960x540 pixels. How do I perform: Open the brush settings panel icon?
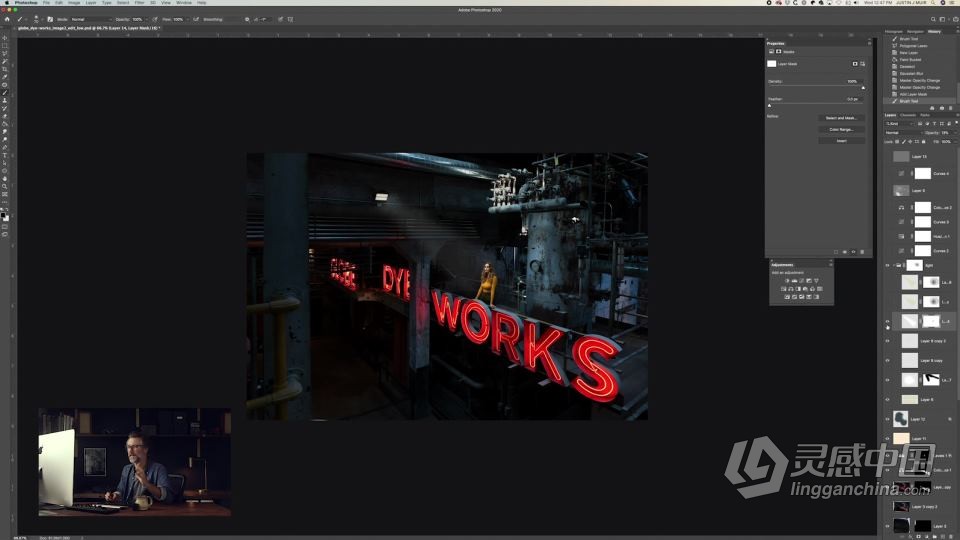(x=50, y=19)
